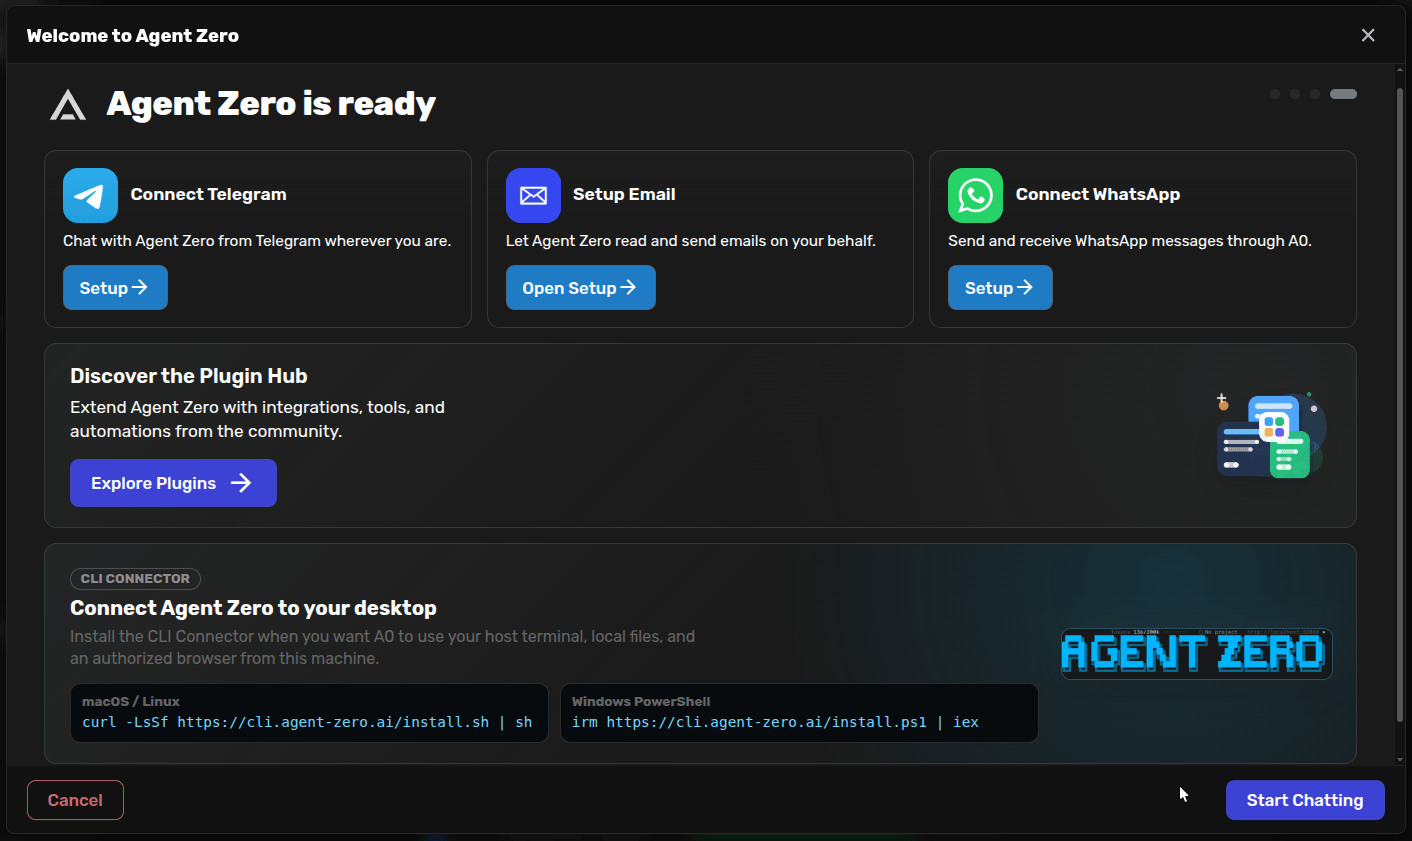The height and width of the screenshot is (841, 1412).
Task: Cancel the welcome dialog
Action: coord(75,800)
